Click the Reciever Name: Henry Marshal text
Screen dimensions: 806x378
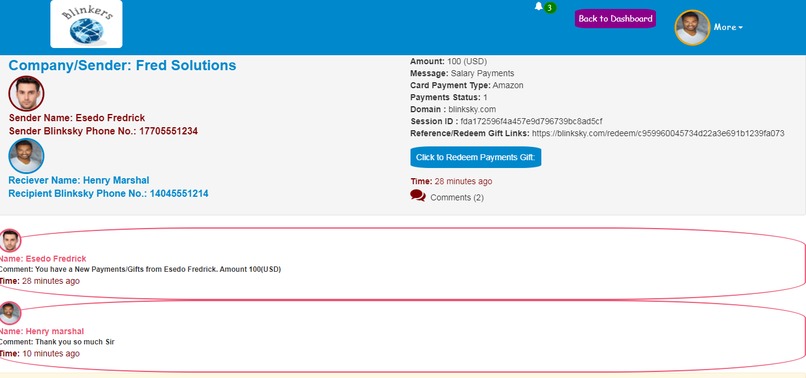coord(79,180)
